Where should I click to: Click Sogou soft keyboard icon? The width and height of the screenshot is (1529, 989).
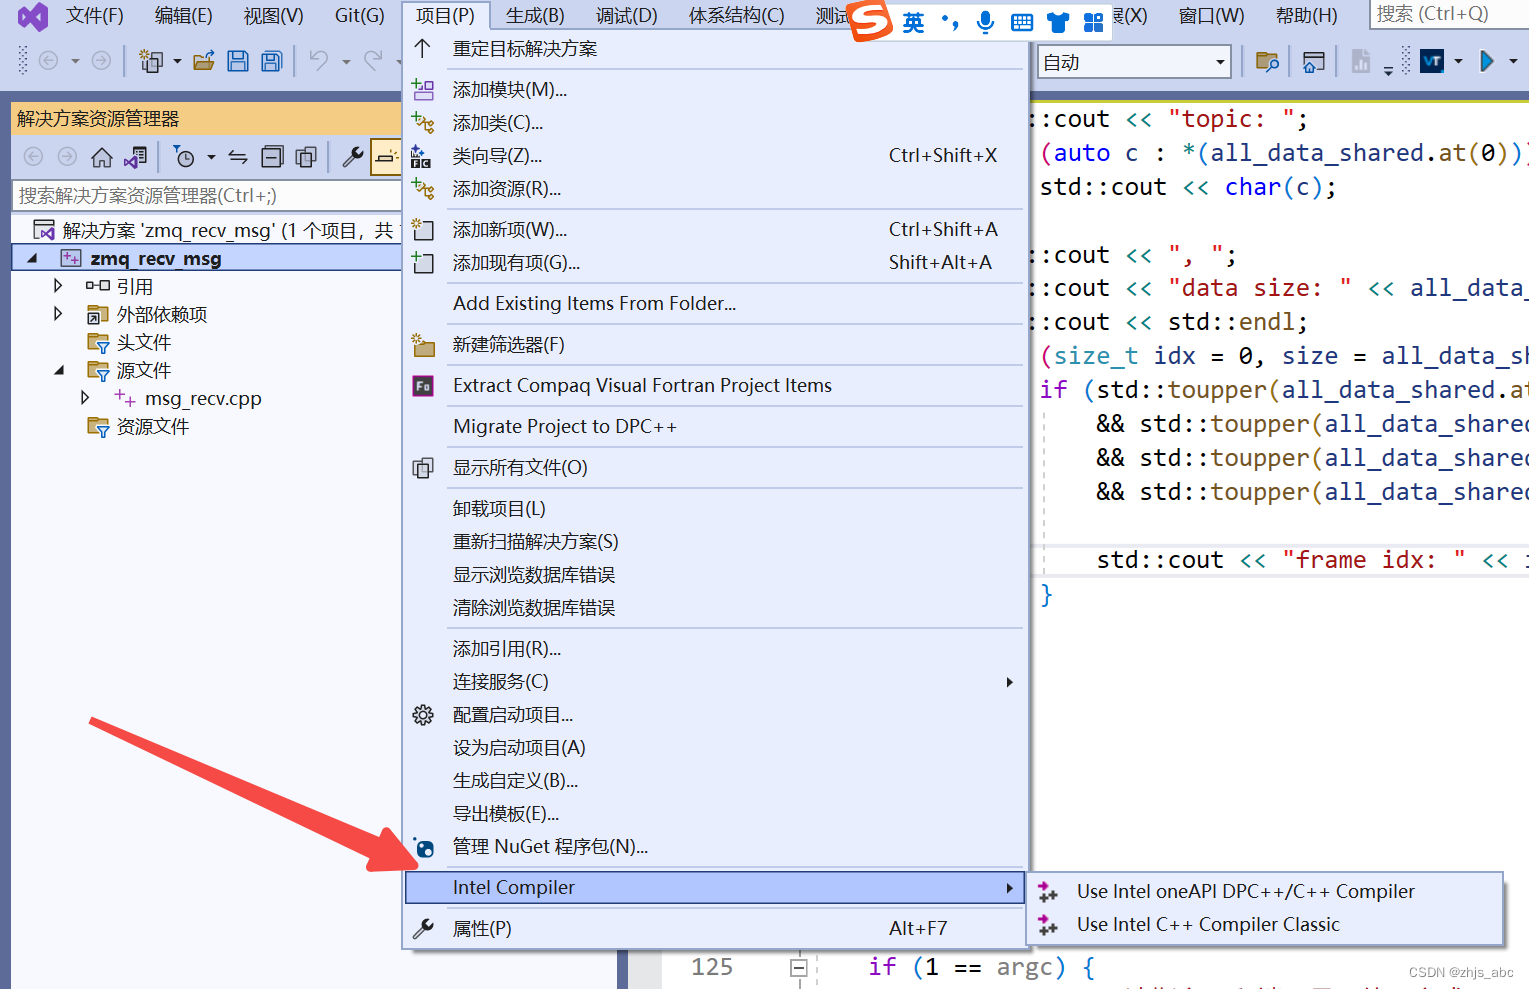pyautogui.click(x=1022, y=22)
